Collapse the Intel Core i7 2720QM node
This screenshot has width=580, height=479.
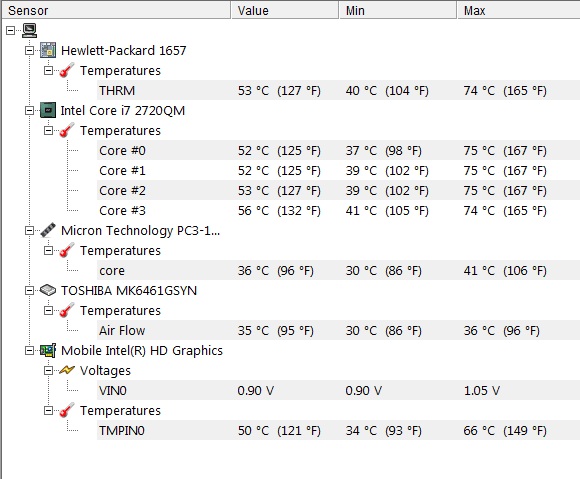(29, 110)
